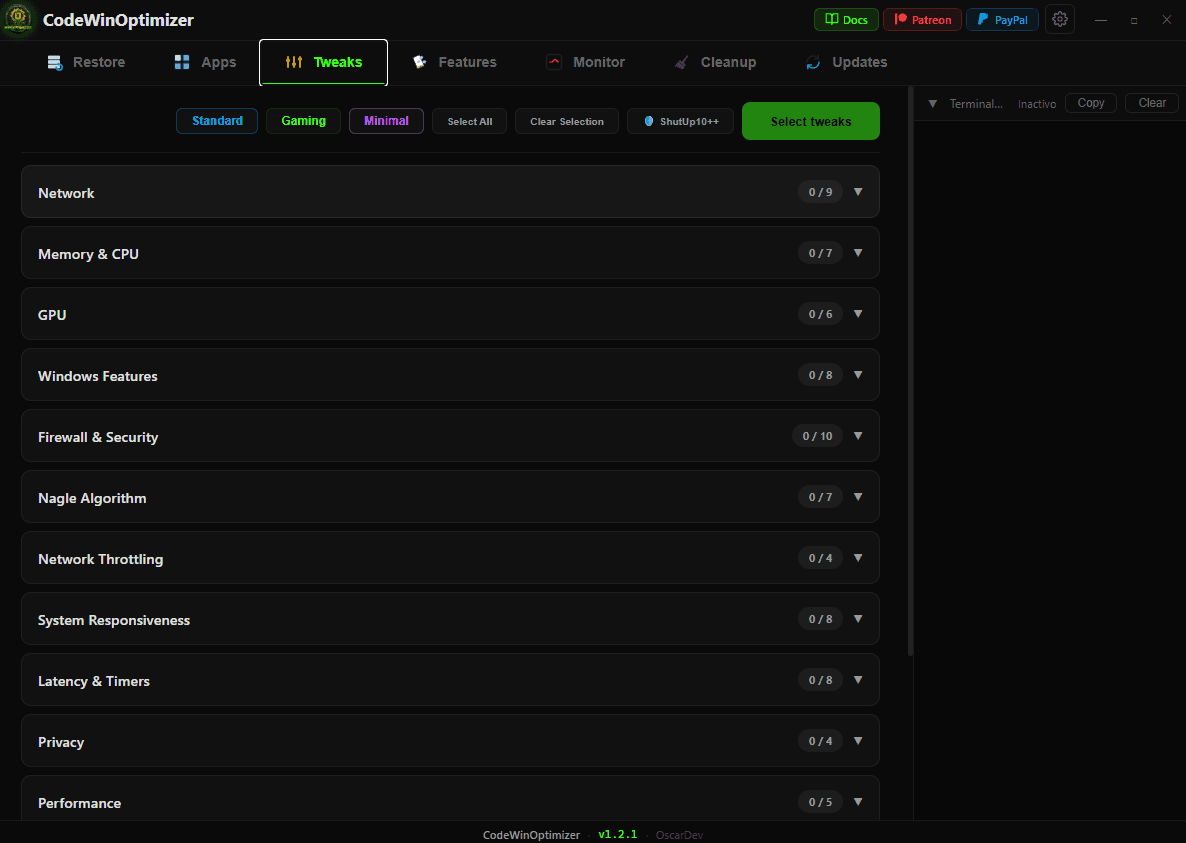Click the Features tab icon
Screen dimensions: 1186x843
click(x=420, y=62)
